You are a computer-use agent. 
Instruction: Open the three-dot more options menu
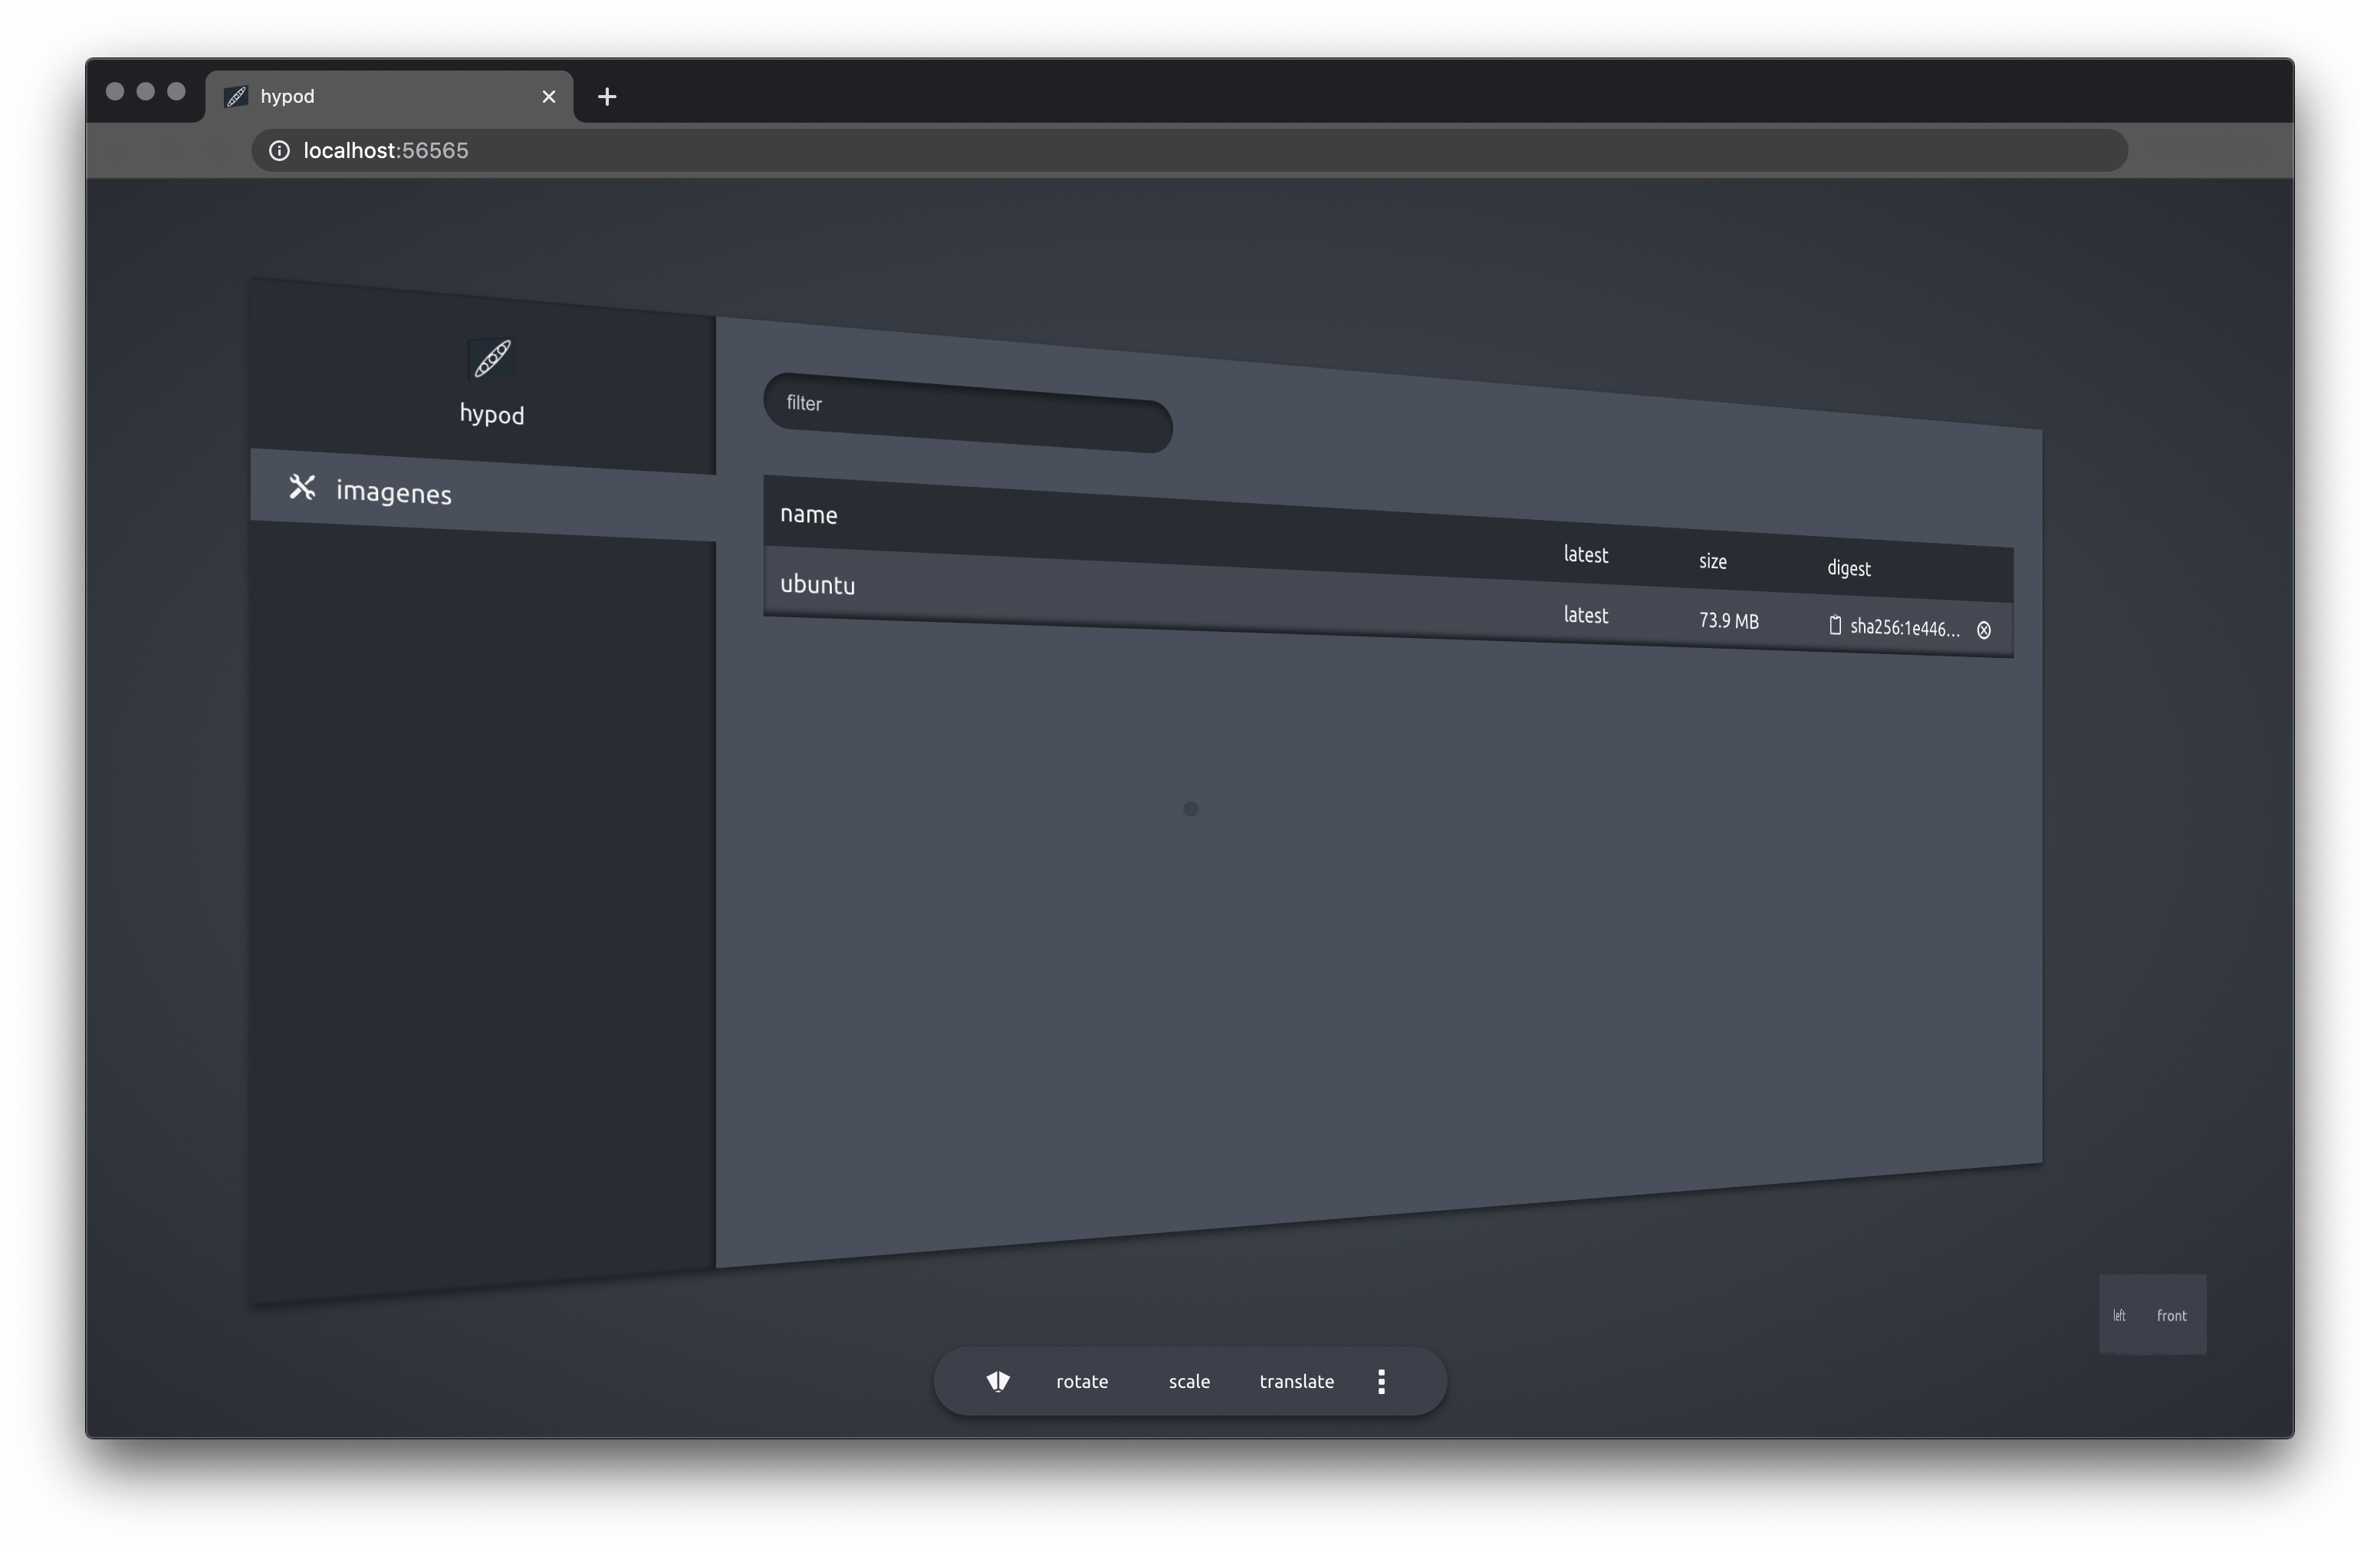[1381, 1381]
